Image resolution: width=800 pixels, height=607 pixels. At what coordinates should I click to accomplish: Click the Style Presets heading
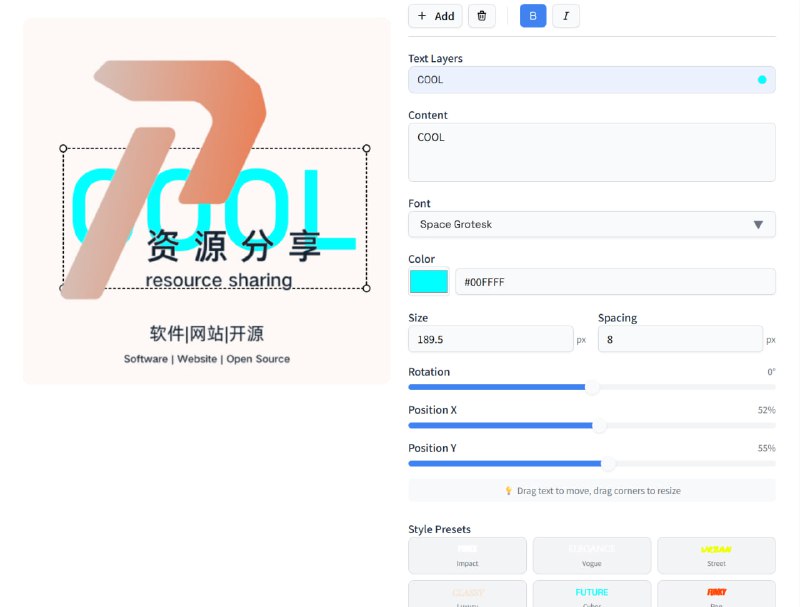tap(439, 529)
